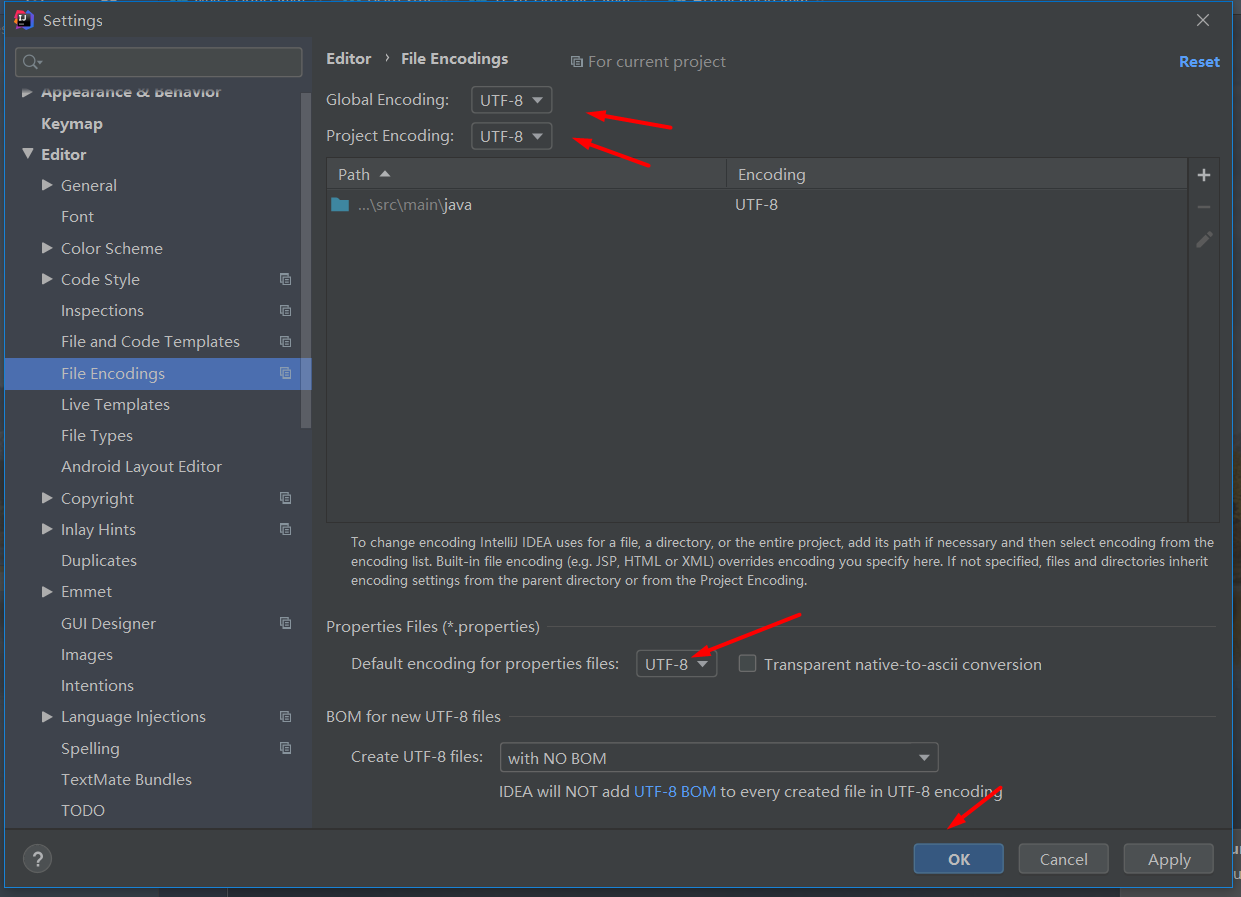The width and height of the screenshot is (1241, 897).
Task: Open Live Templates settings
Action: coord(115,405)
